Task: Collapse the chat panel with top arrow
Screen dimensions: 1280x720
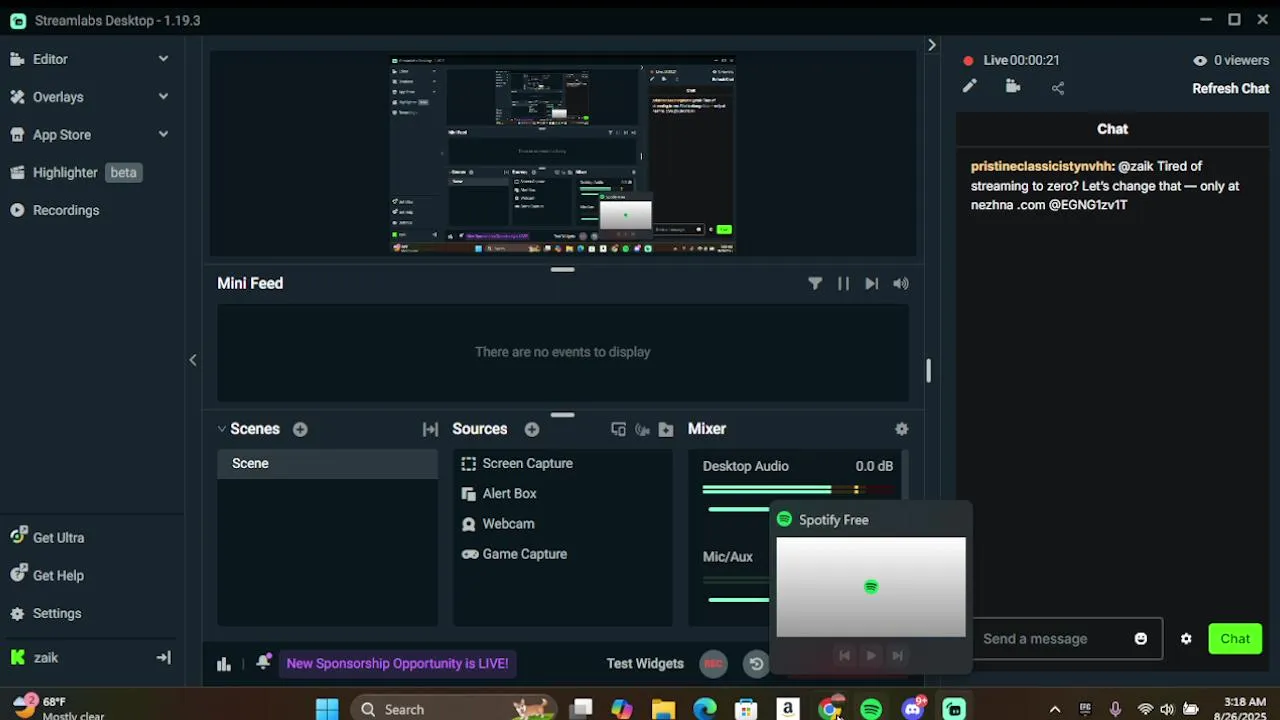Action: pos(932,45)
